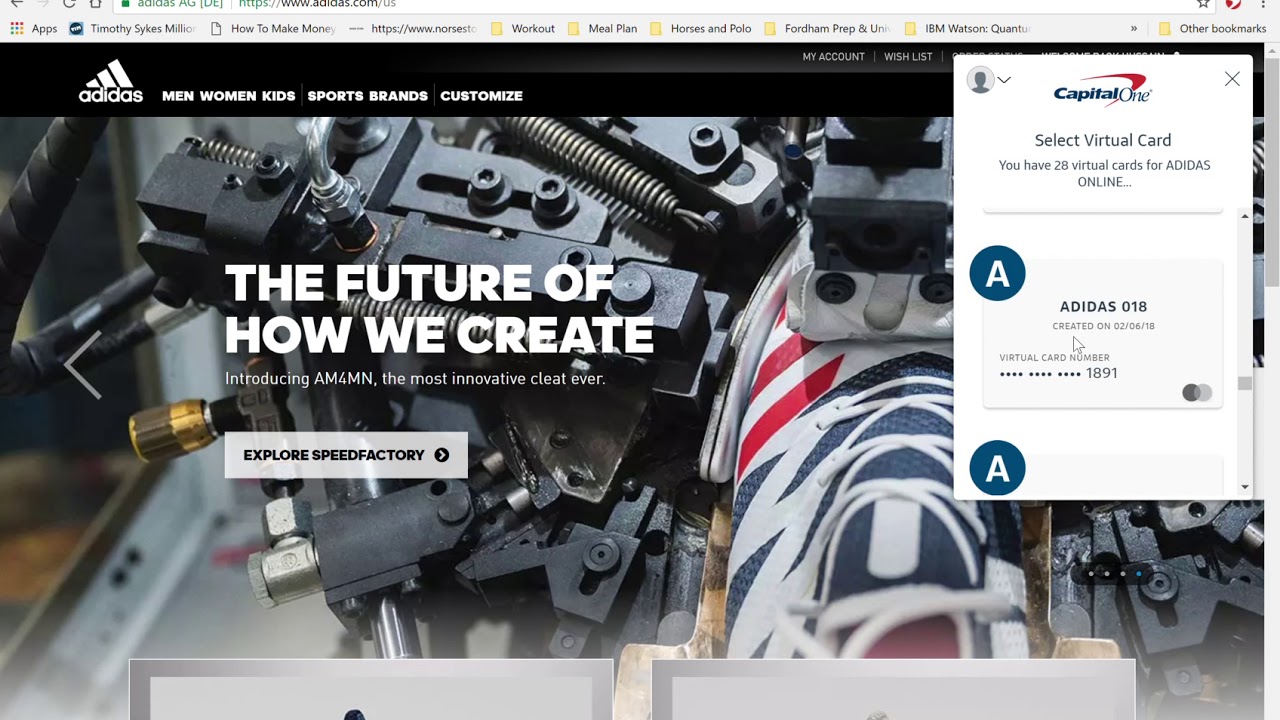Viewport: 1280px width, 720px height.
Task: Open the BRANDS menu
Action: (398, 96)
